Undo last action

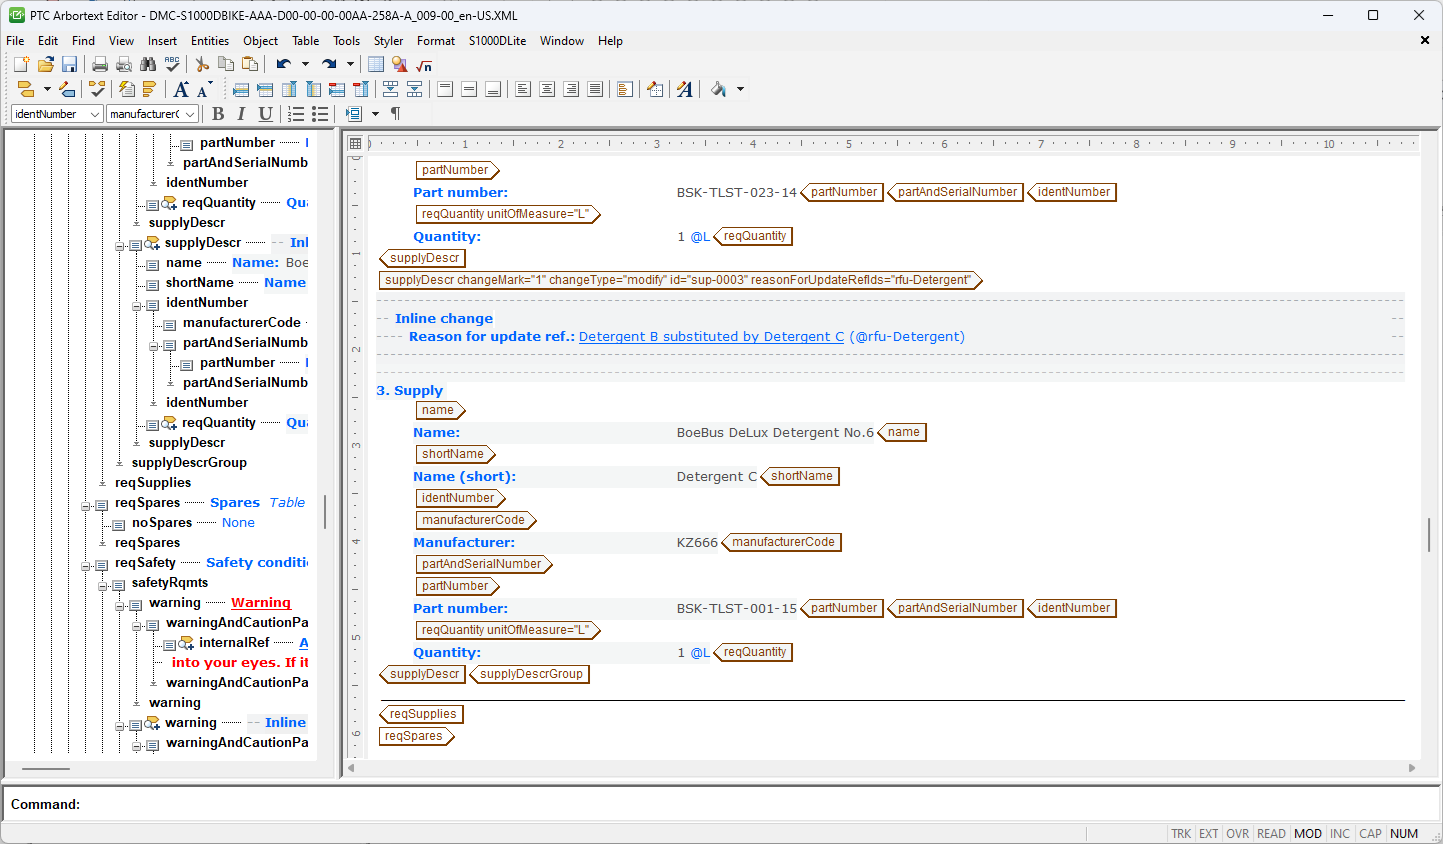284,64
